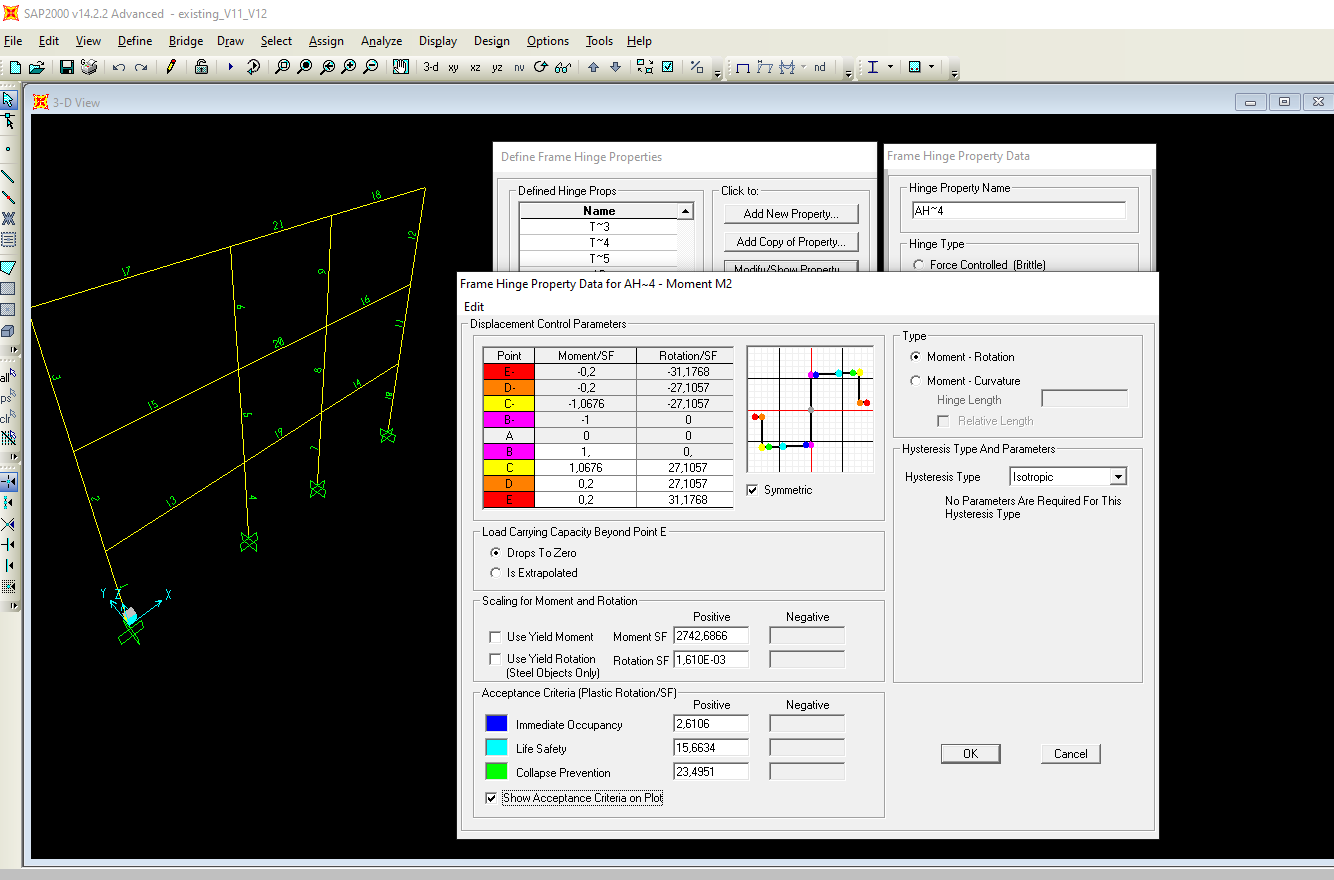Image resolution: width=1334 pixels, height=880 pixels.
Task: Select Drops To Zero option
Action: tap(495, 553)
